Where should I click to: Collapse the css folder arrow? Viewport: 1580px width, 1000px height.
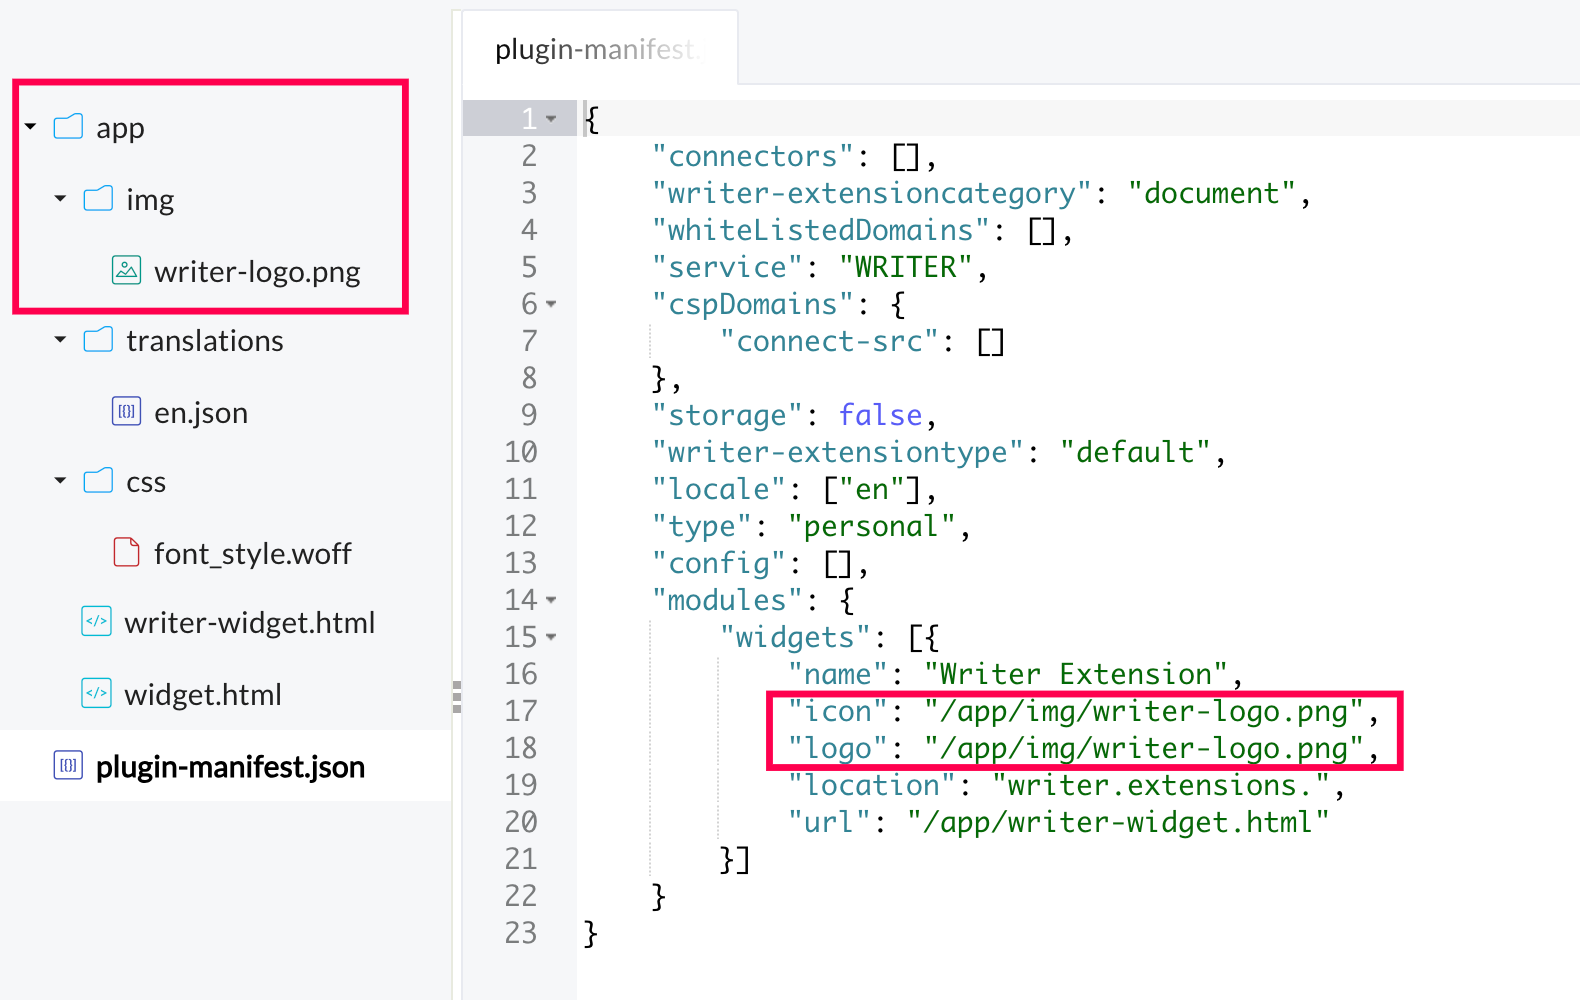coord(61,481)
